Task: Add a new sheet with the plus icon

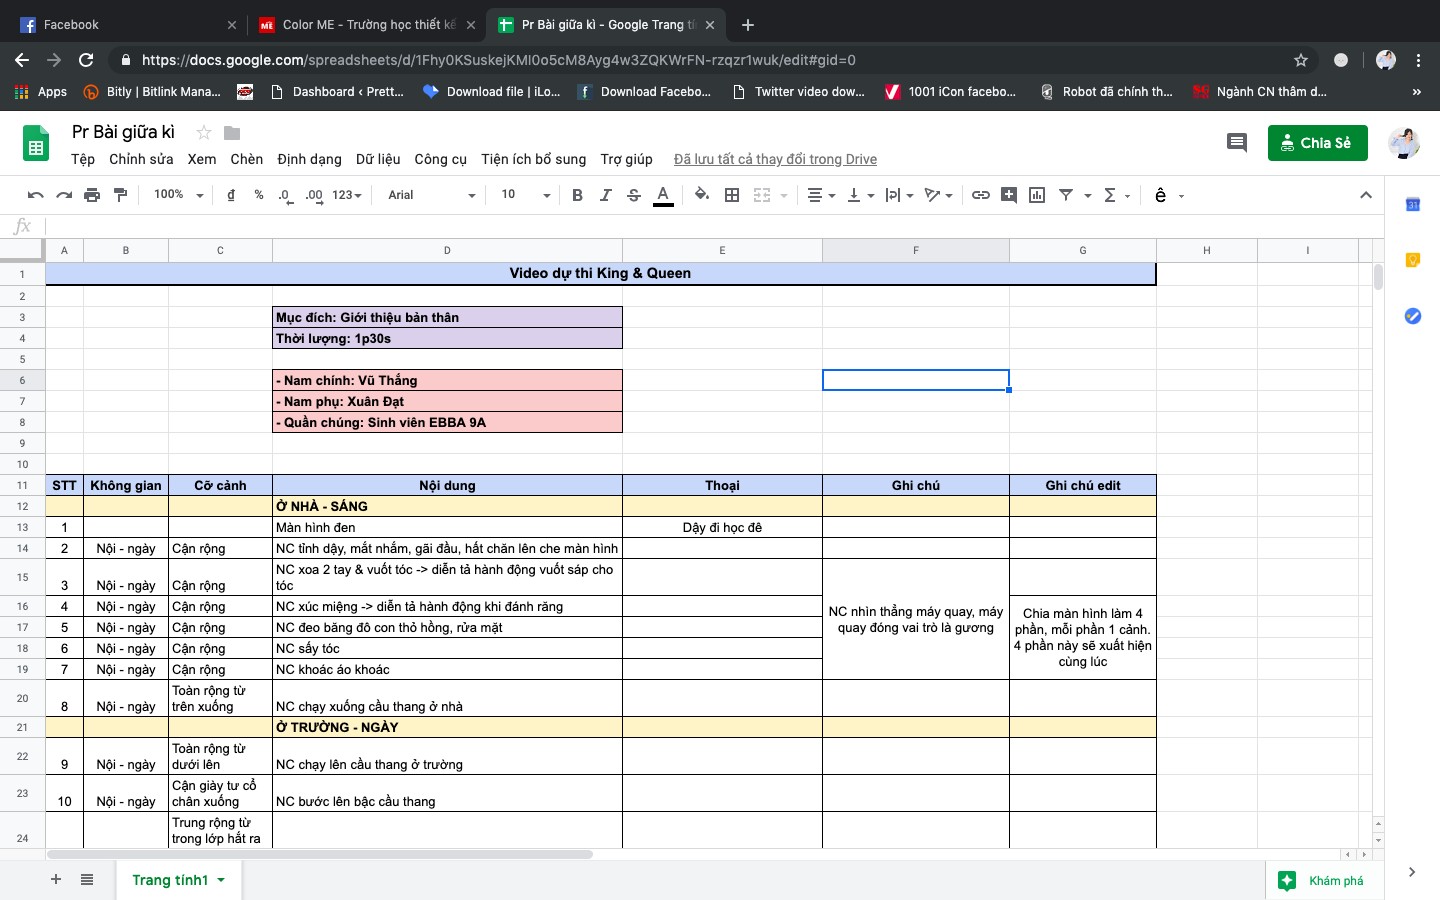Action: (x=56, y=879)
